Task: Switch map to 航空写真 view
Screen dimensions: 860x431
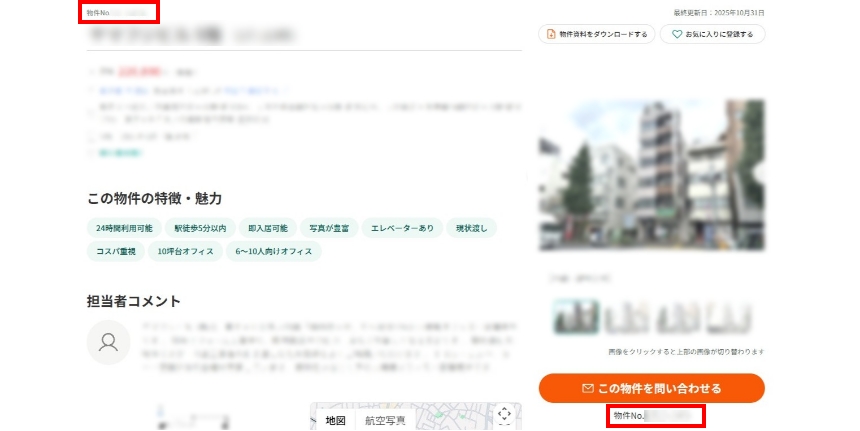Action: pyautogui.click(x=385, y=420)
